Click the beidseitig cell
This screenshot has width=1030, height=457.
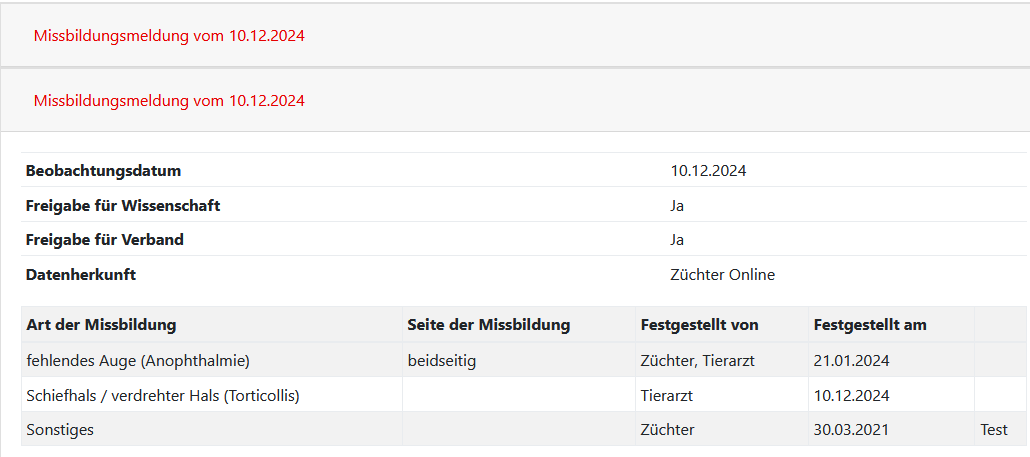tap(441, 360)
